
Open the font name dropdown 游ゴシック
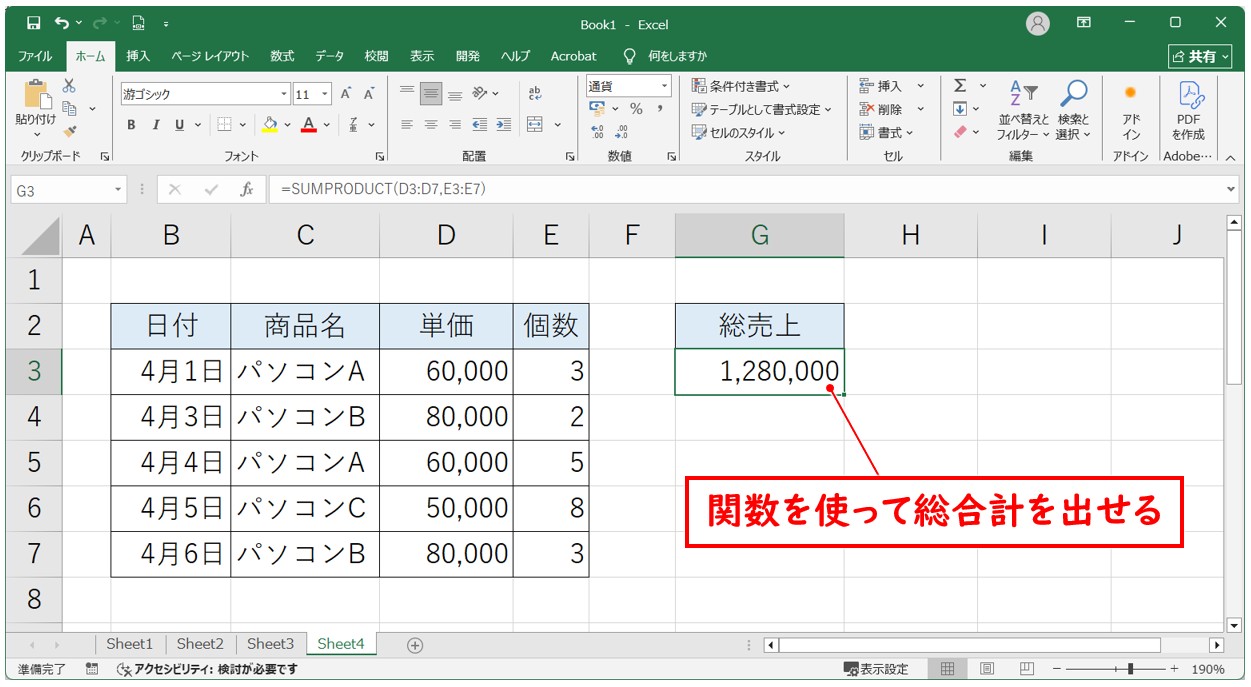[284, 94]
